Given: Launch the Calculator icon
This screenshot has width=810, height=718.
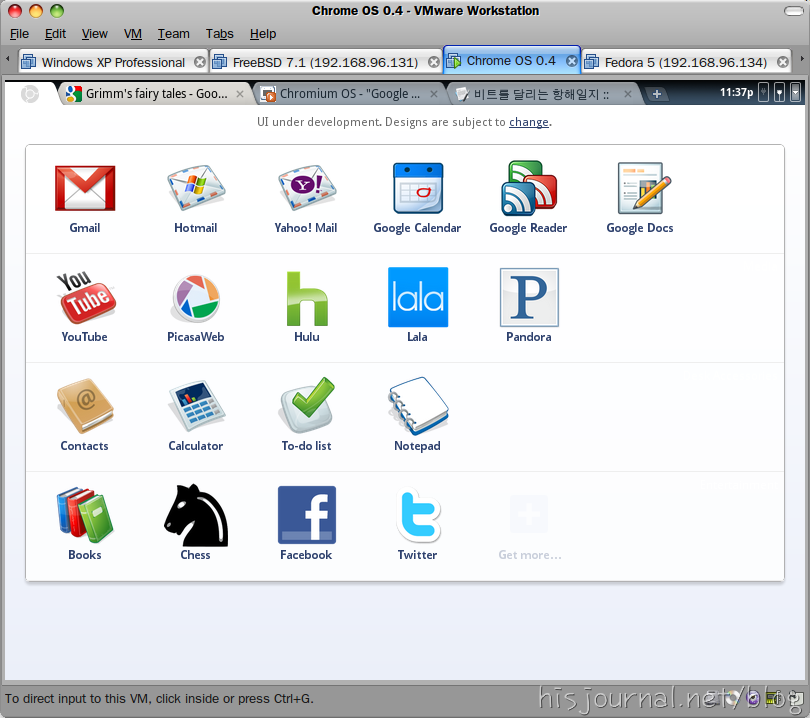Looking at the screenshot, I should click(x=196, y=406).
